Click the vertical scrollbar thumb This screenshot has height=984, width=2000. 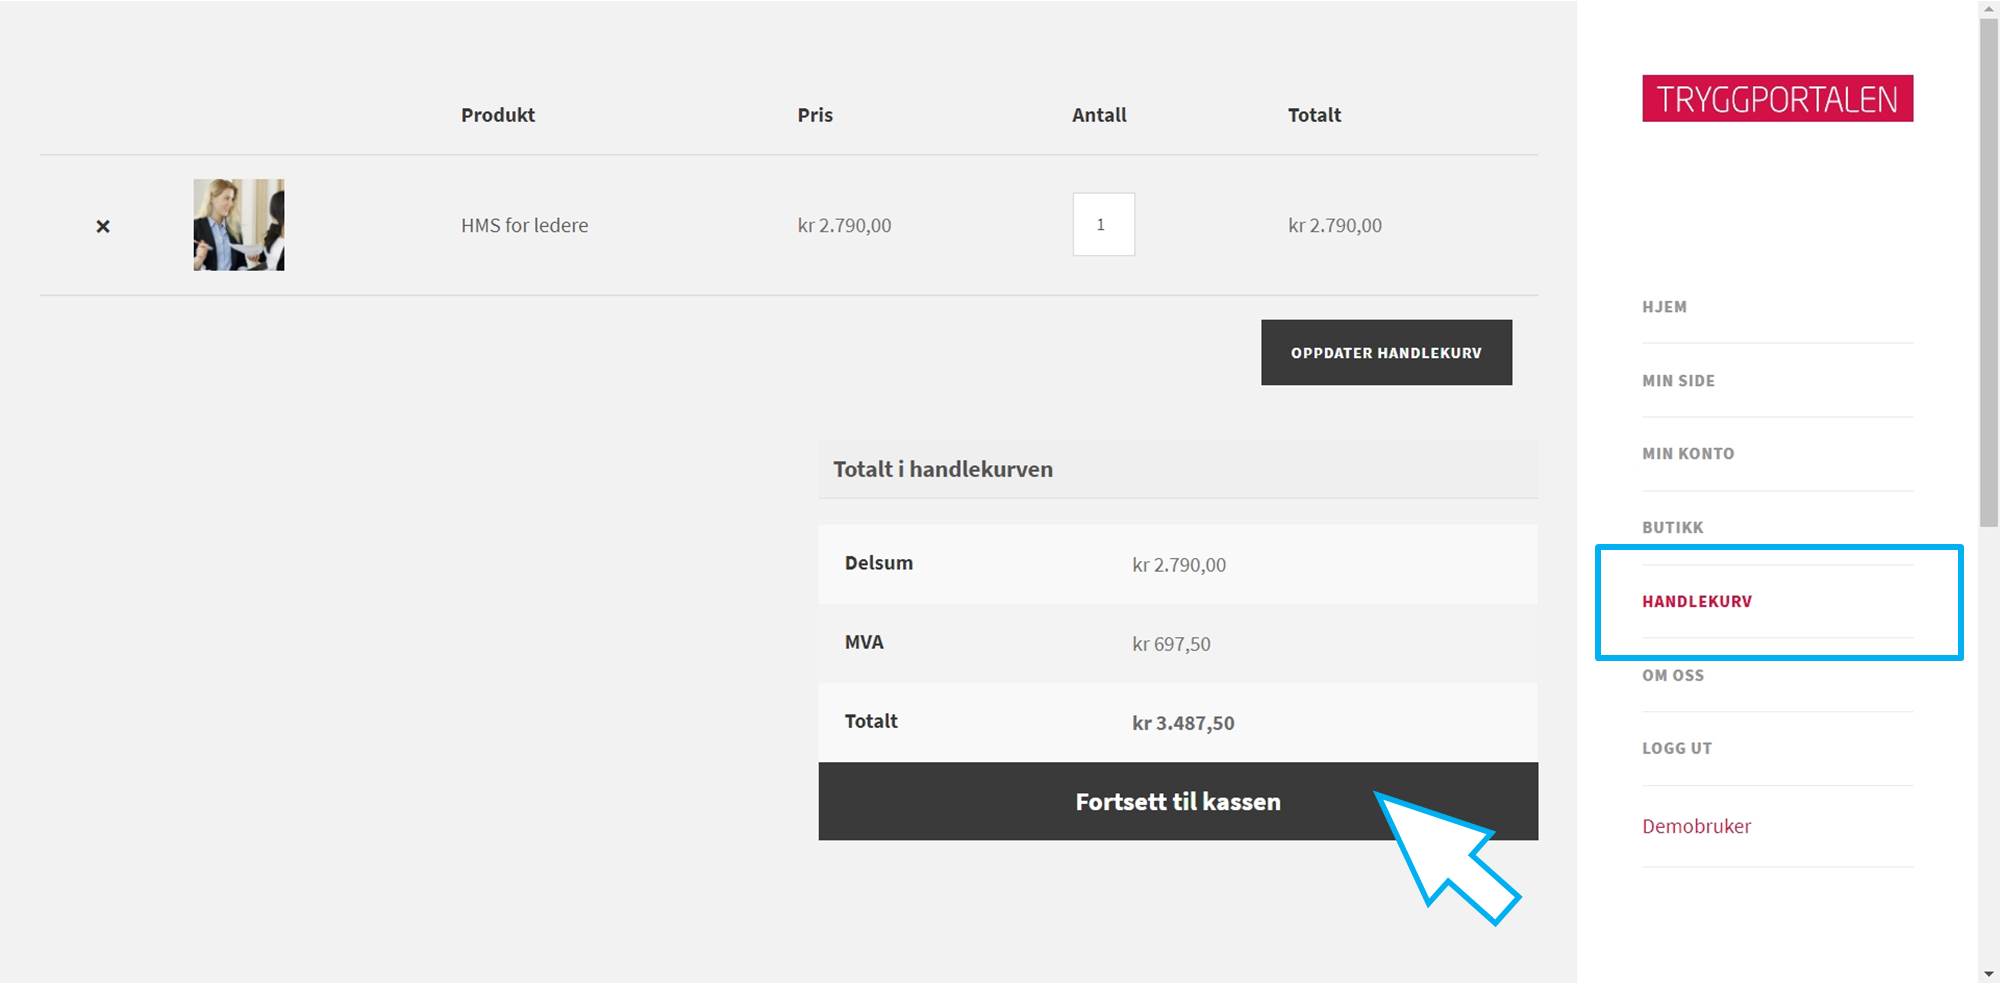tap(1988, 270)
